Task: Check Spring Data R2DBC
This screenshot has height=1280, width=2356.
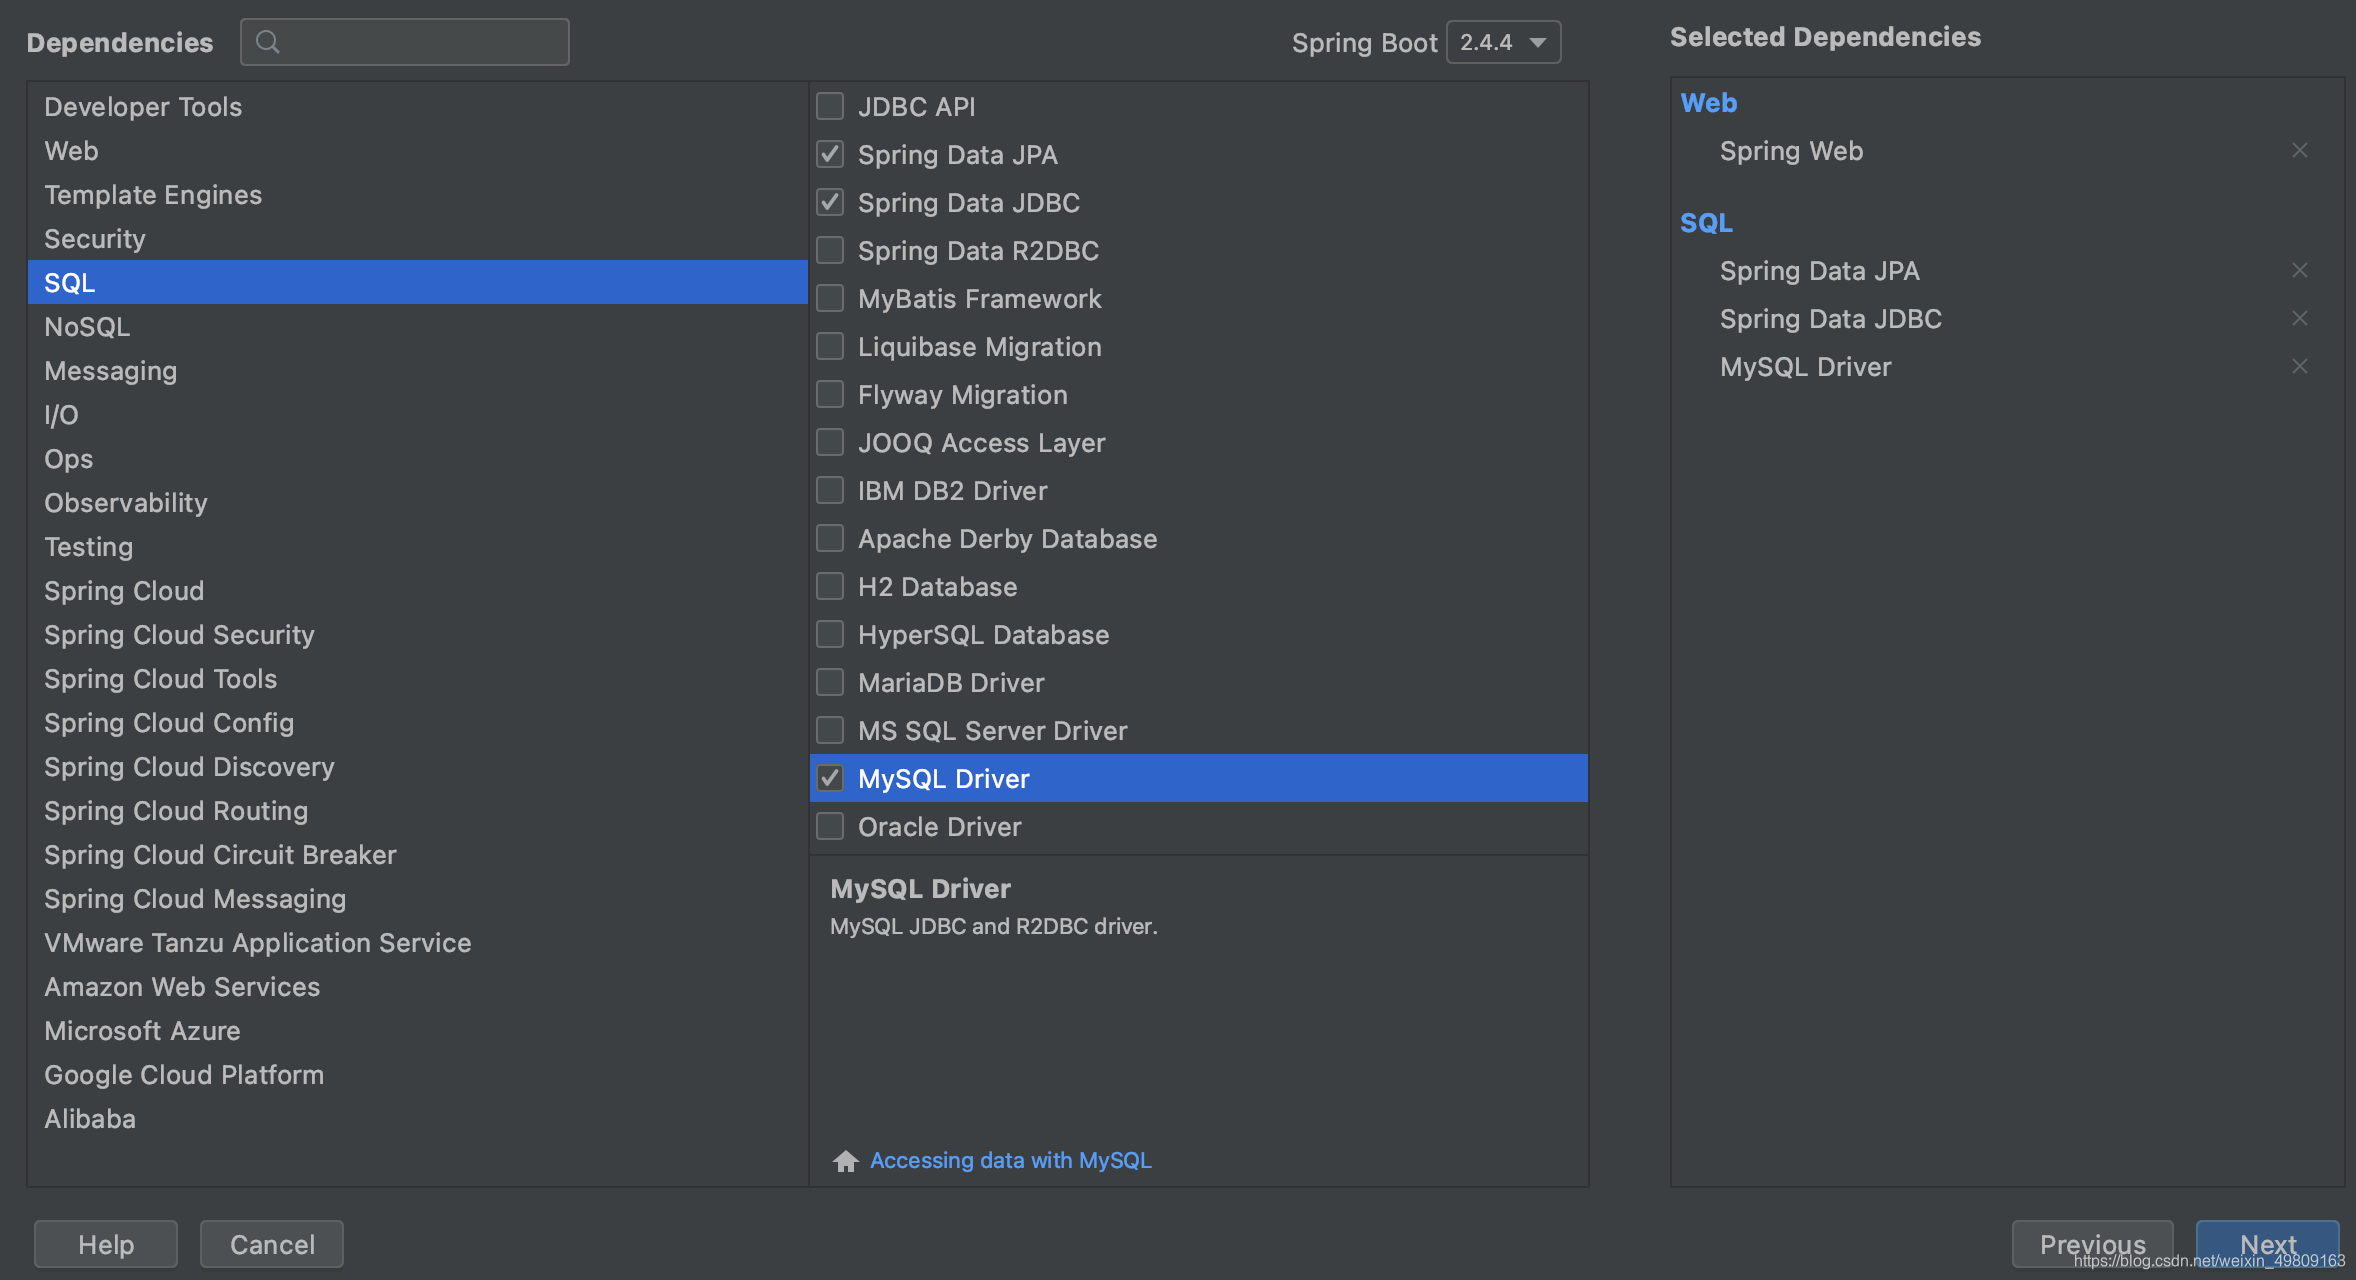Action: (x=830, y=250)
